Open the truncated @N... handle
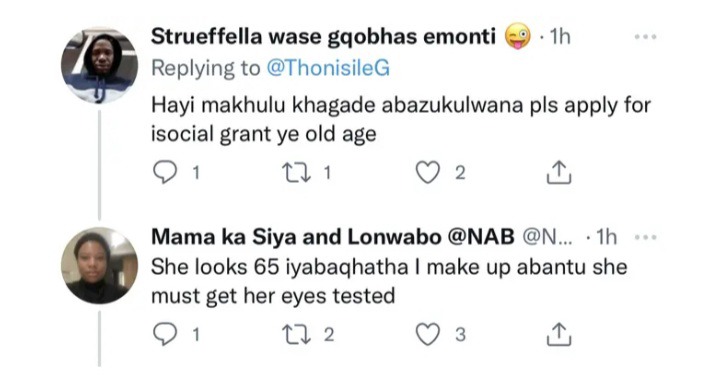 pyautogui.click(x=548, y=237)
